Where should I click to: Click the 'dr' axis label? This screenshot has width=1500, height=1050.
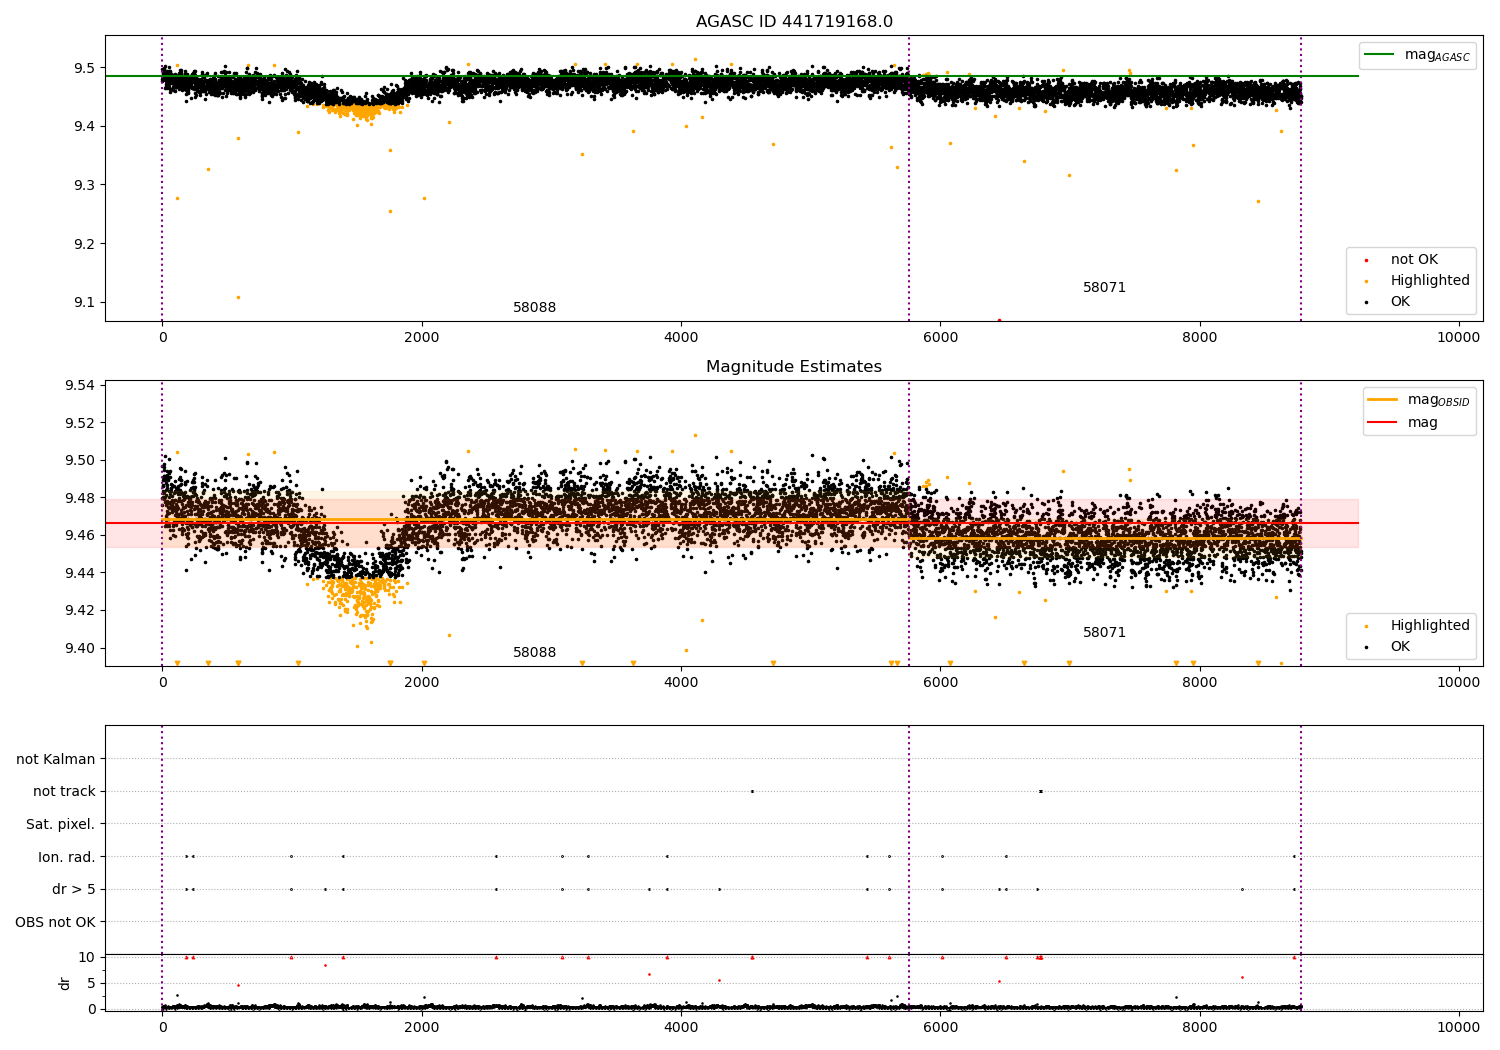click(65, 983)
